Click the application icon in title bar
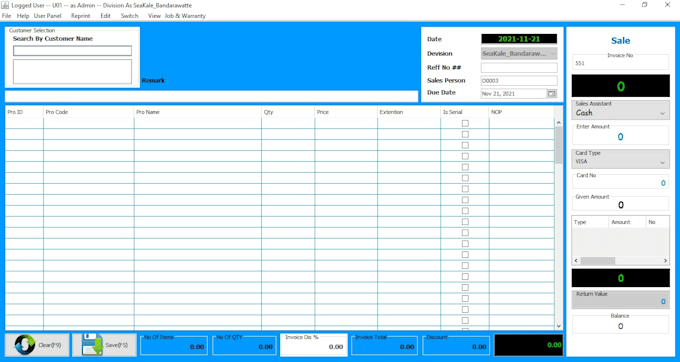Viewport: 680px width, 362px height. pyautogui.click(x=6, y=5)
